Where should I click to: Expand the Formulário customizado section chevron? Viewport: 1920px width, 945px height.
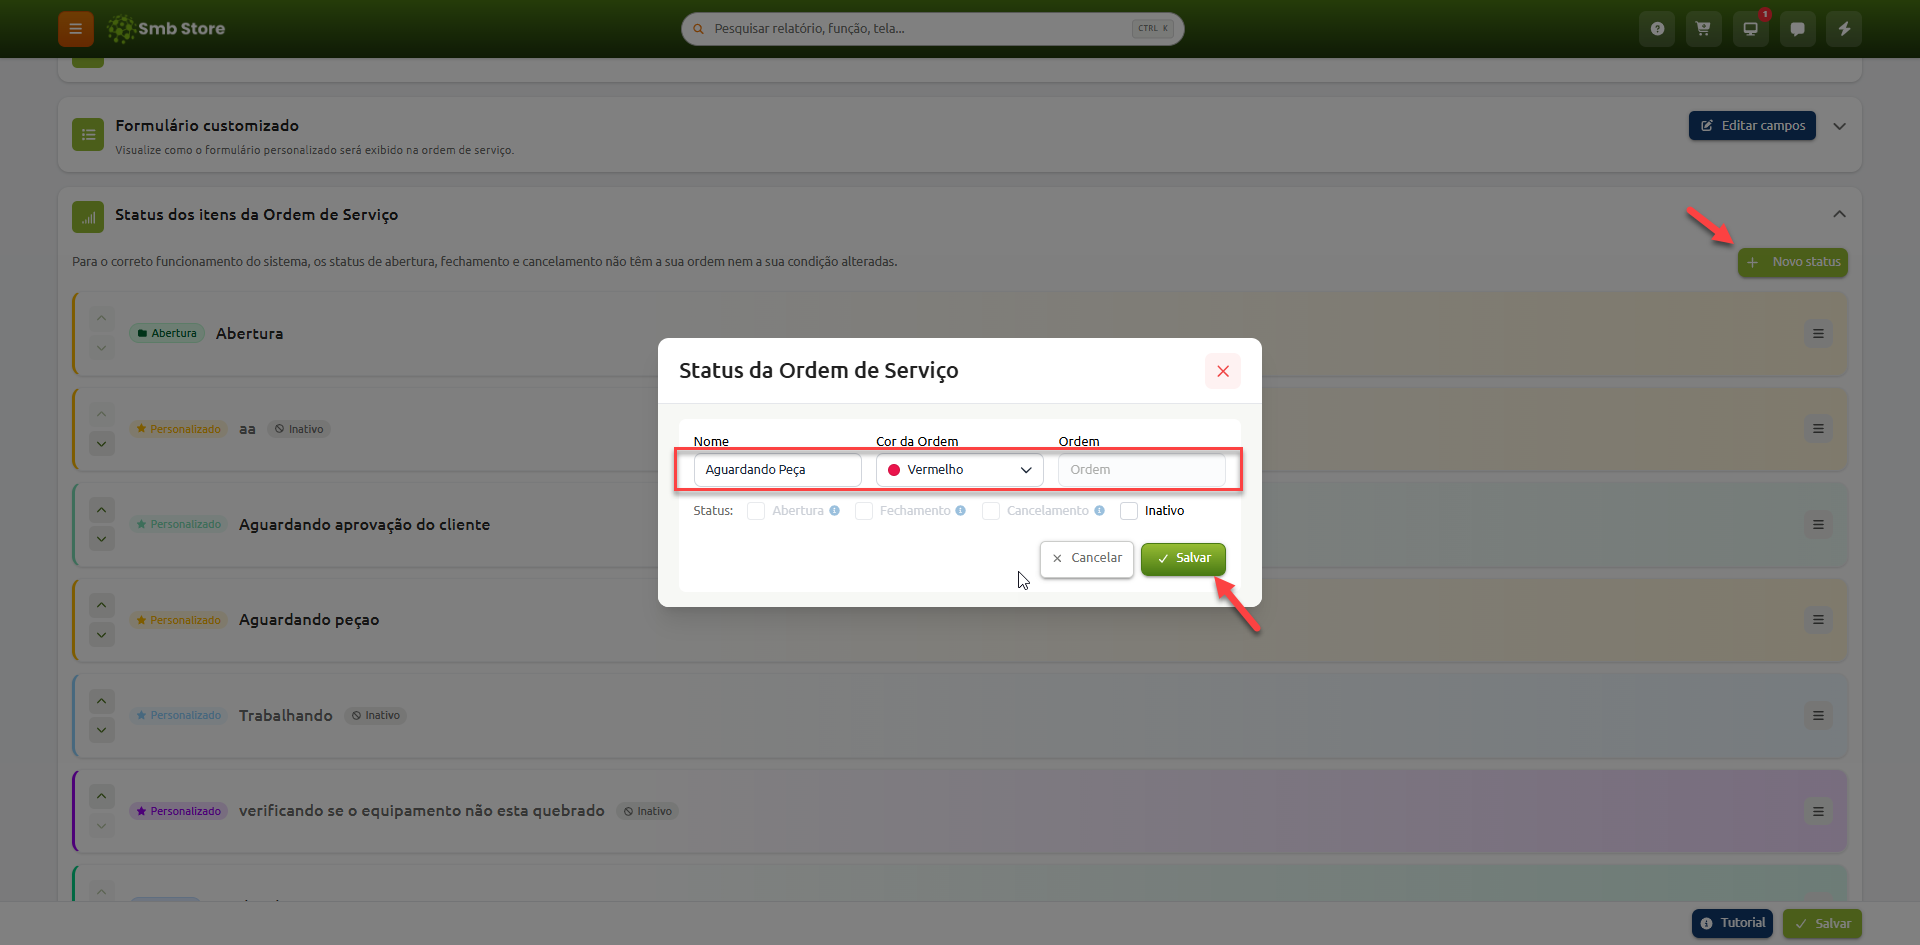1839,126
